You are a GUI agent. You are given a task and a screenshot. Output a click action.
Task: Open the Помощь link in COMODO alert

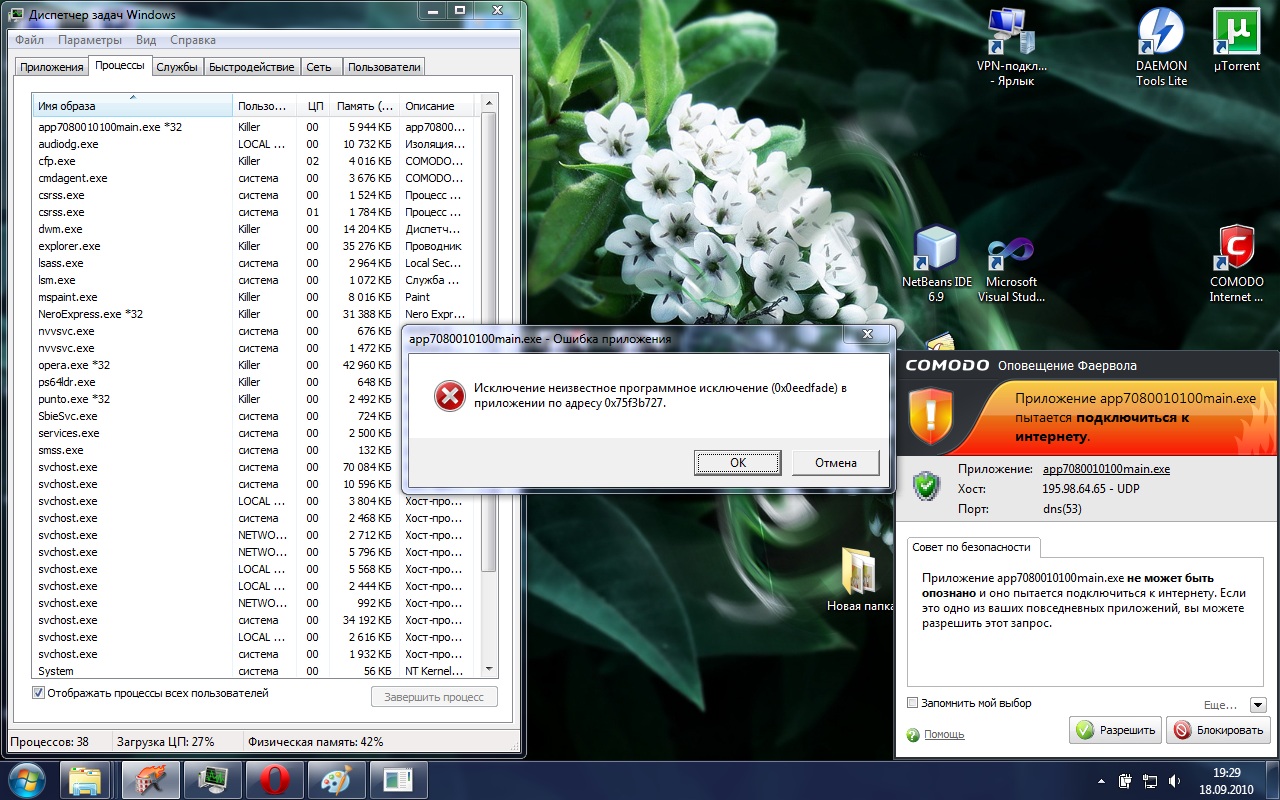944,734
